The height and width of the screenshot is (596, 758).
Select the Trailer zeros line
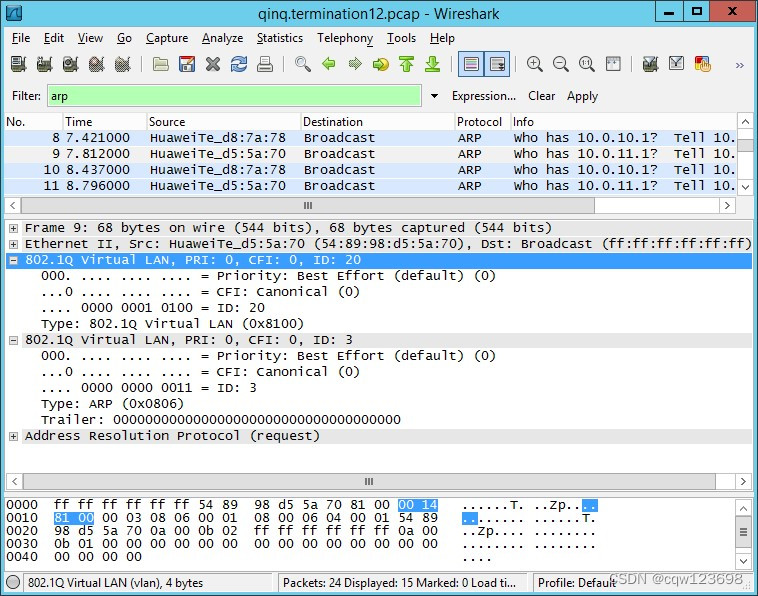221,420
